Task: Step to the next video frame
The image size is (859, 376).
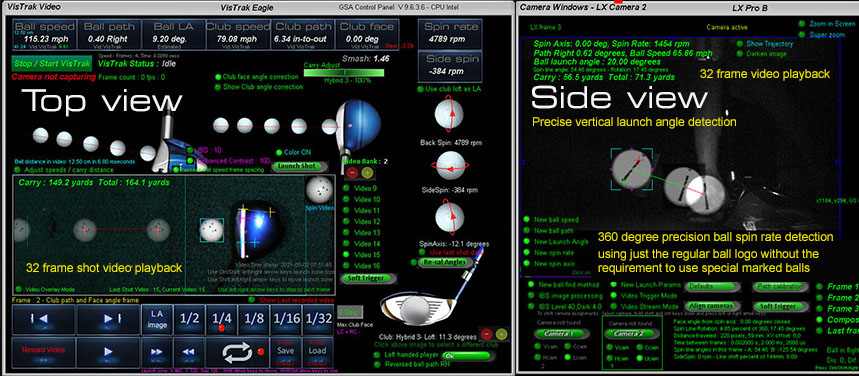Action: [x=108, y=319]
